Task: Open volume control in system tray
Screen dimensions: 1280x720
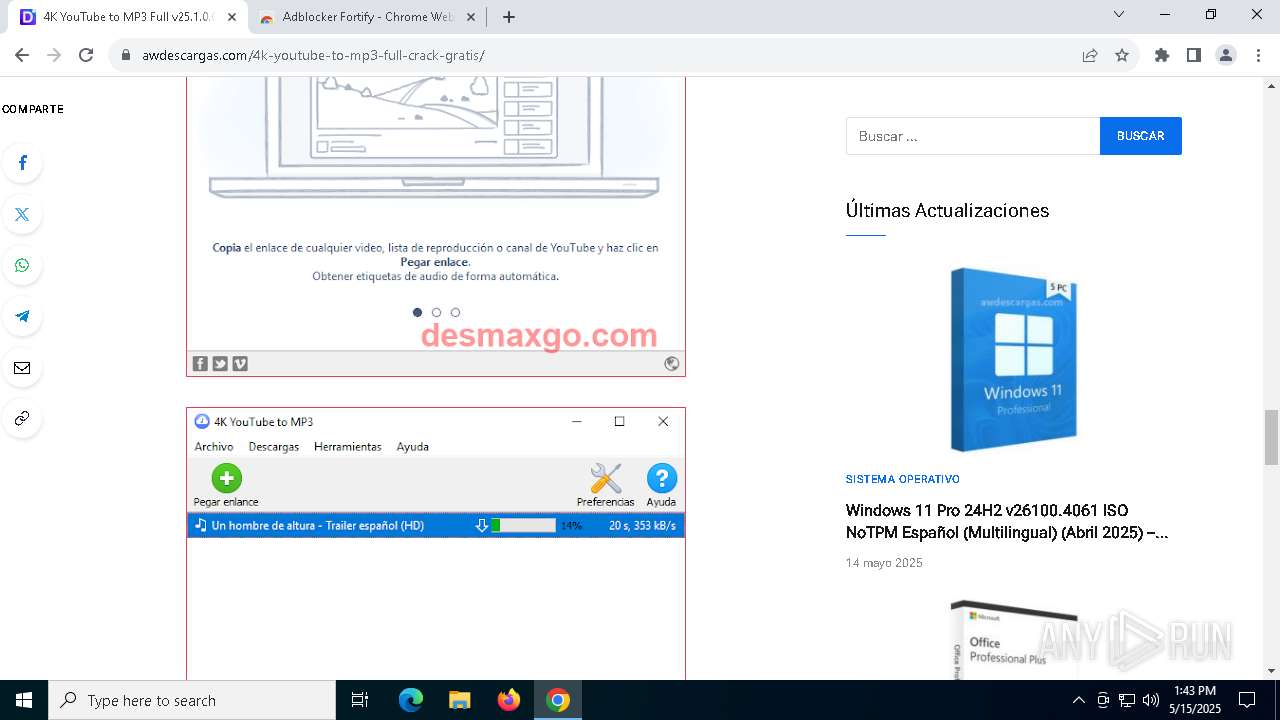Action: pyautogui.click(x=1150, y=700)
